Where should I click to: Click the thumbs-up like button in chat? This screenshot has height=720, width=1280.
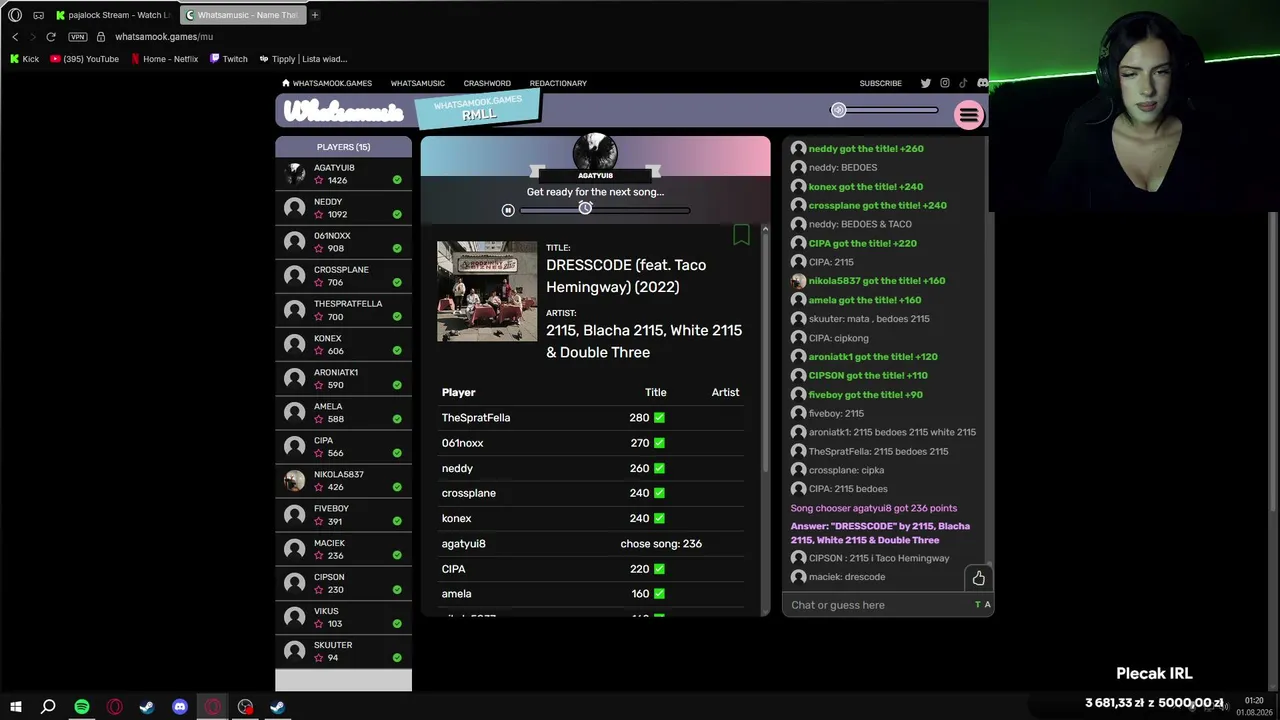tap(978, 578)
